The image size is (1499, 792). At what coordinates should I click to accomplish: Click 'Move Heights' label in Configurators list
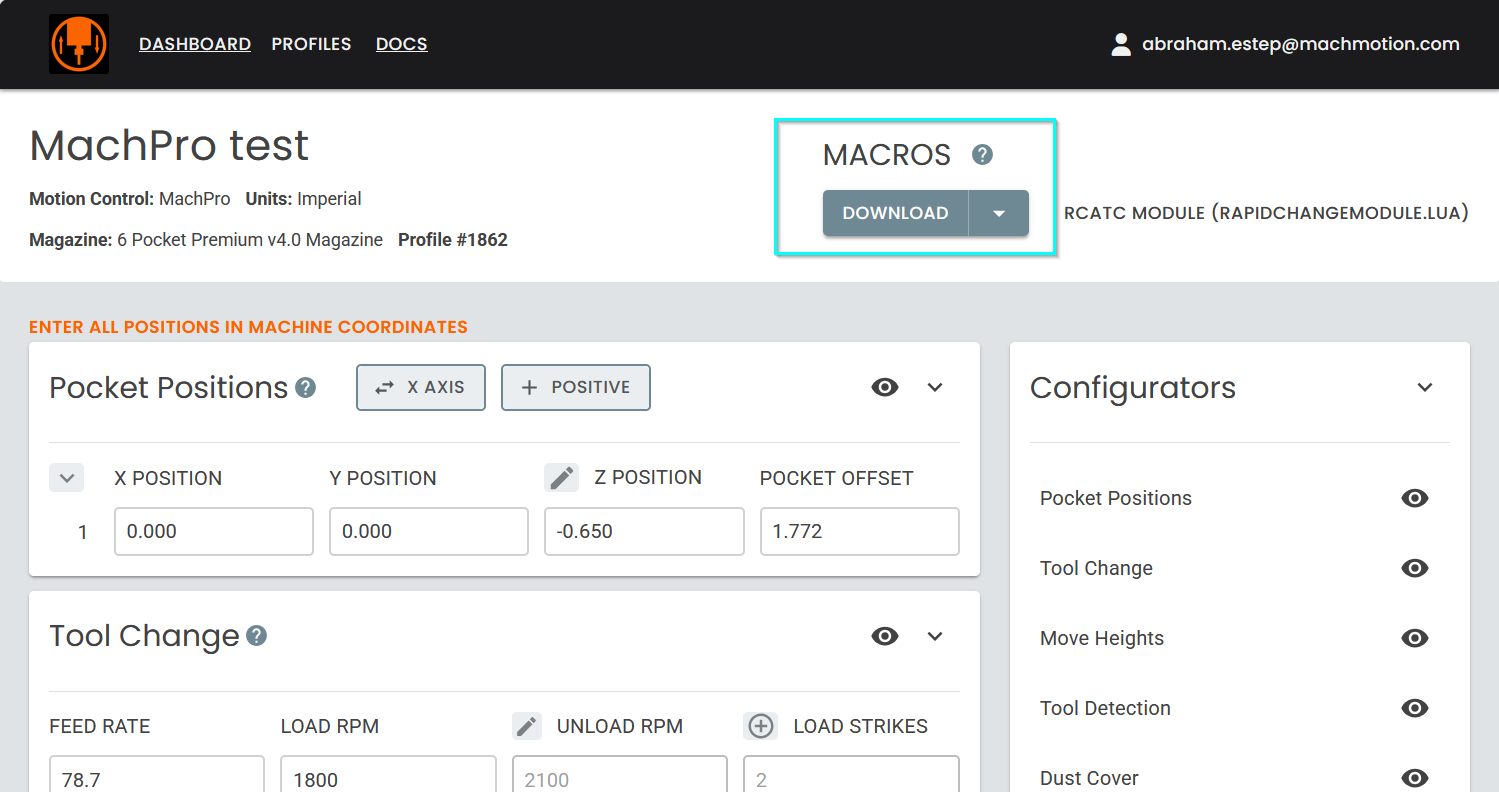1102,638
